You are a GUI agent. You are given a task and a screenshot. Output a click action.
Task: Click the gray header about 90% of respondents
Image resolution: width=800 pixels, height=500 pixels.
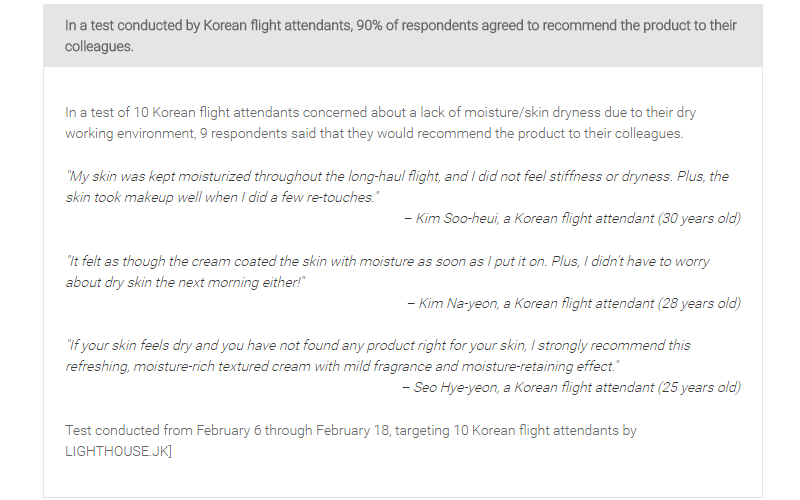[400, 35]
